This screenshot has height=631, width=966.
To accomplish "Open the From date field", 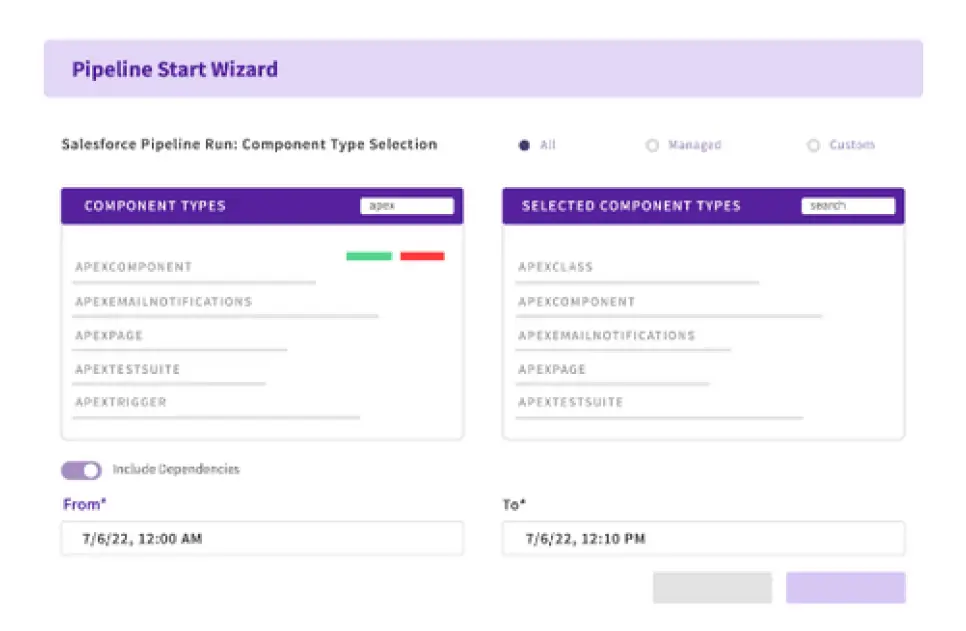I will pyautogui.click(x=262, y=538).
